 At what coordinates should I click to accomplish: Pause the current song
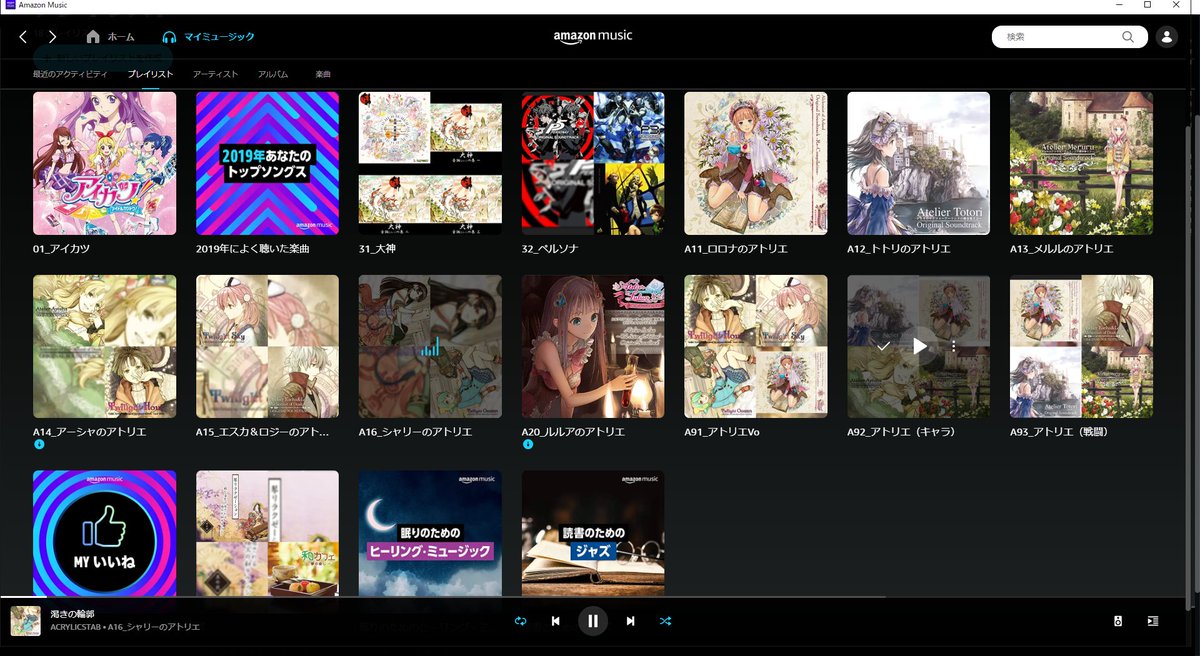[593, 621]
